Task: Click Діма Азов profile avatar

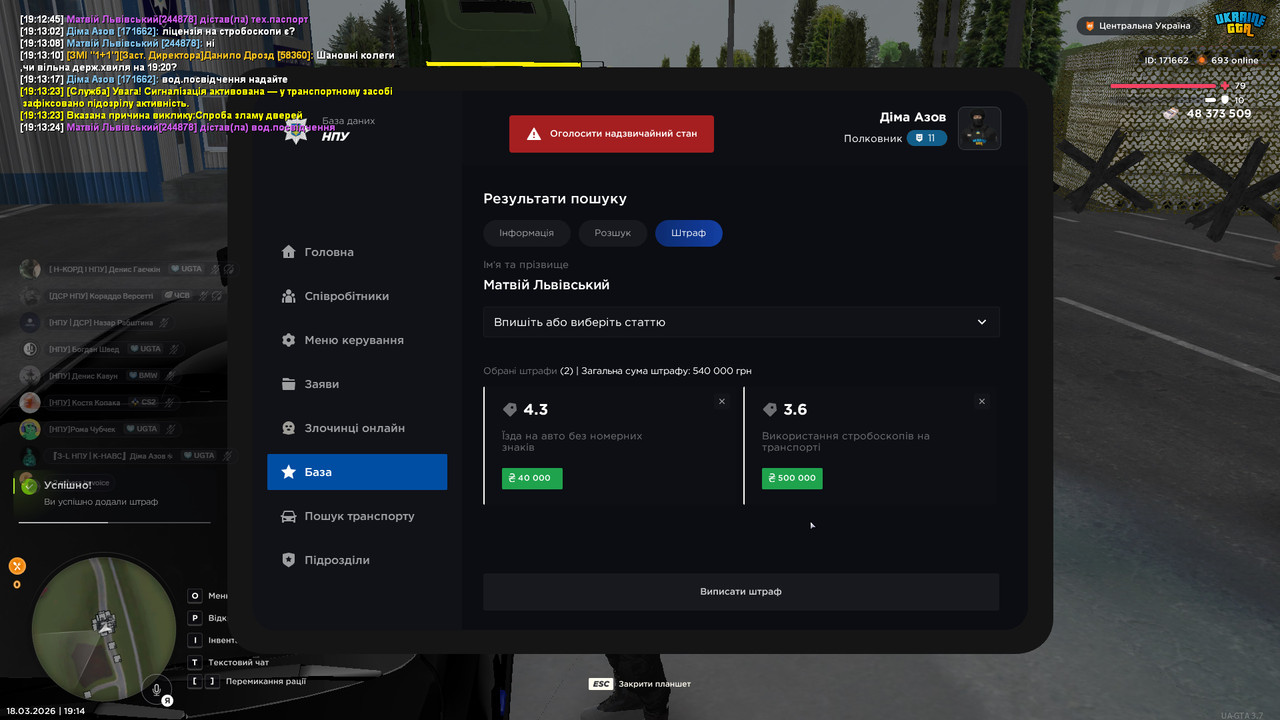Action: [x=979, y=128]
